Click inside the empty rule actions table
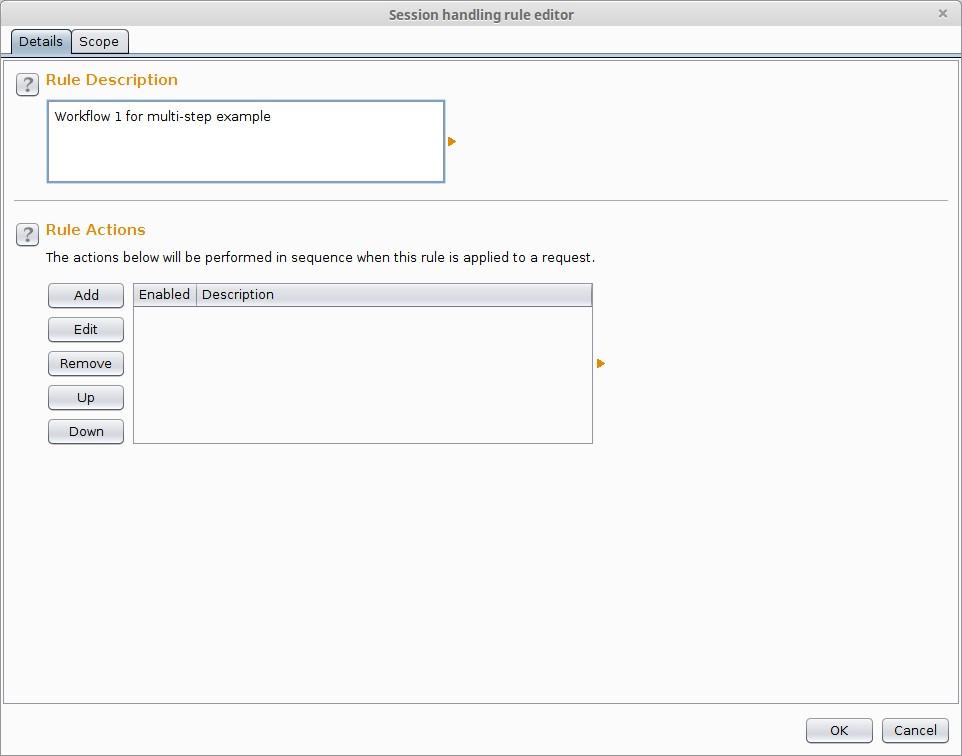 363,374
